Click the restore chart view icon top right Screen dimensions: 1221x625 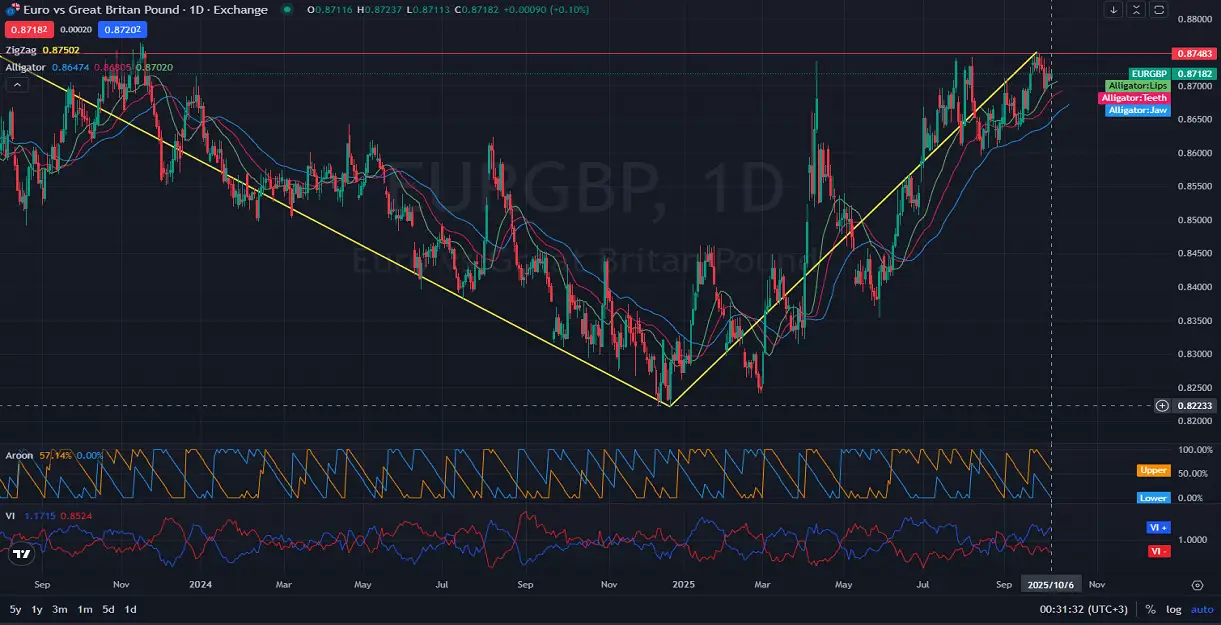(1159, 10)
